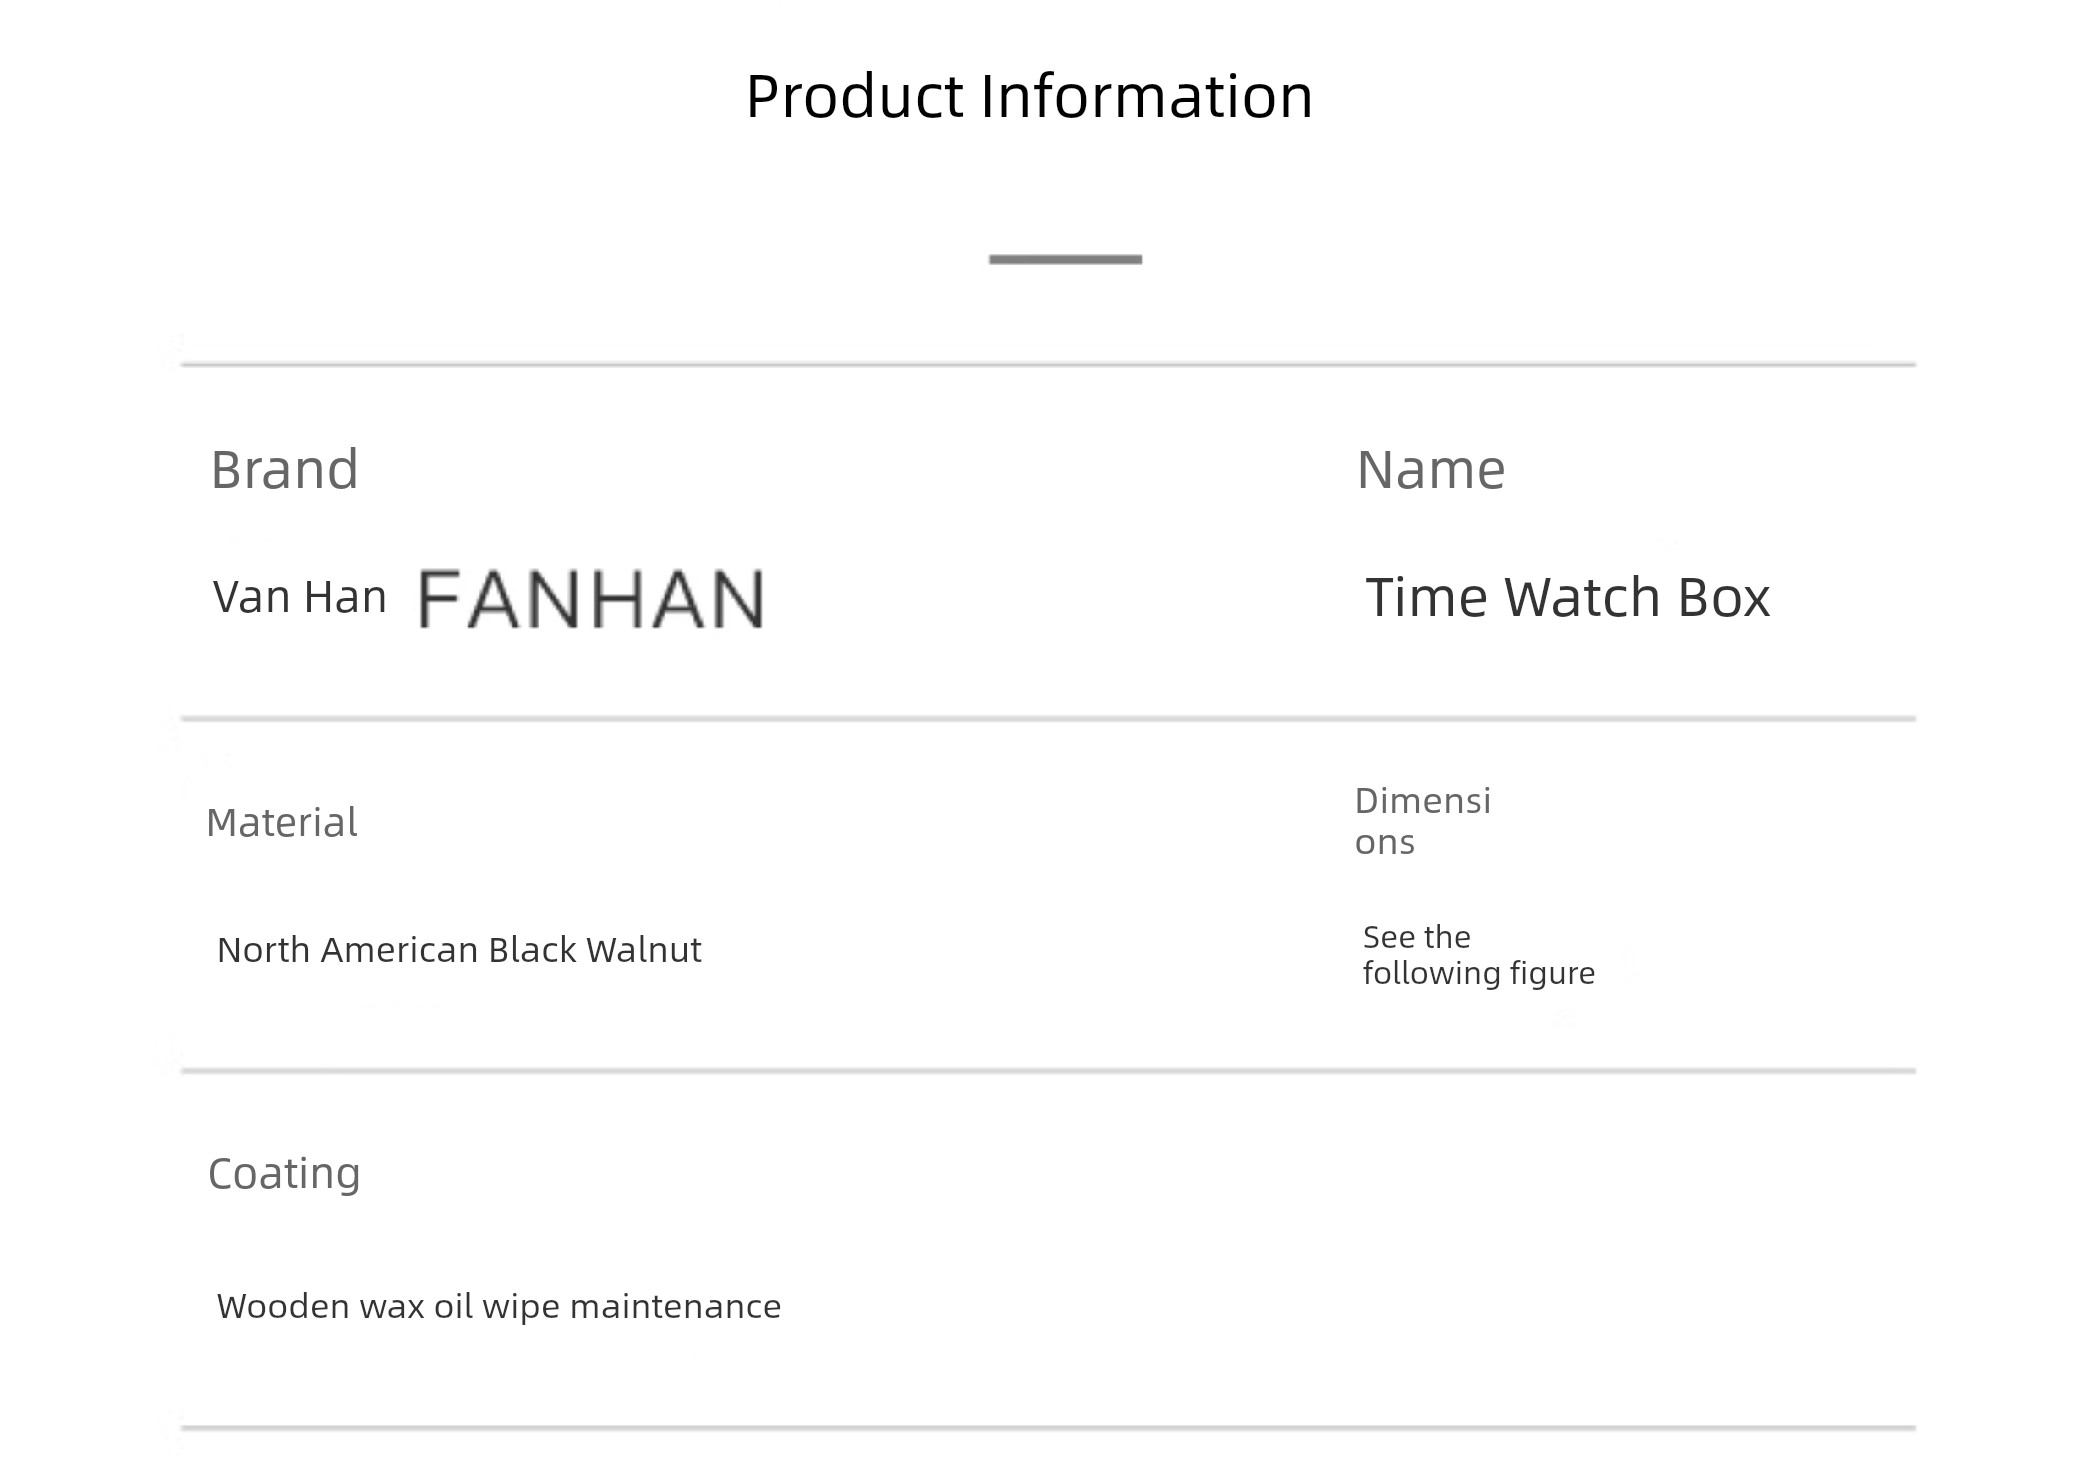This screenshot has height=1461, width=2097.
Task: Select the Name label
Action: (1431, 470)
